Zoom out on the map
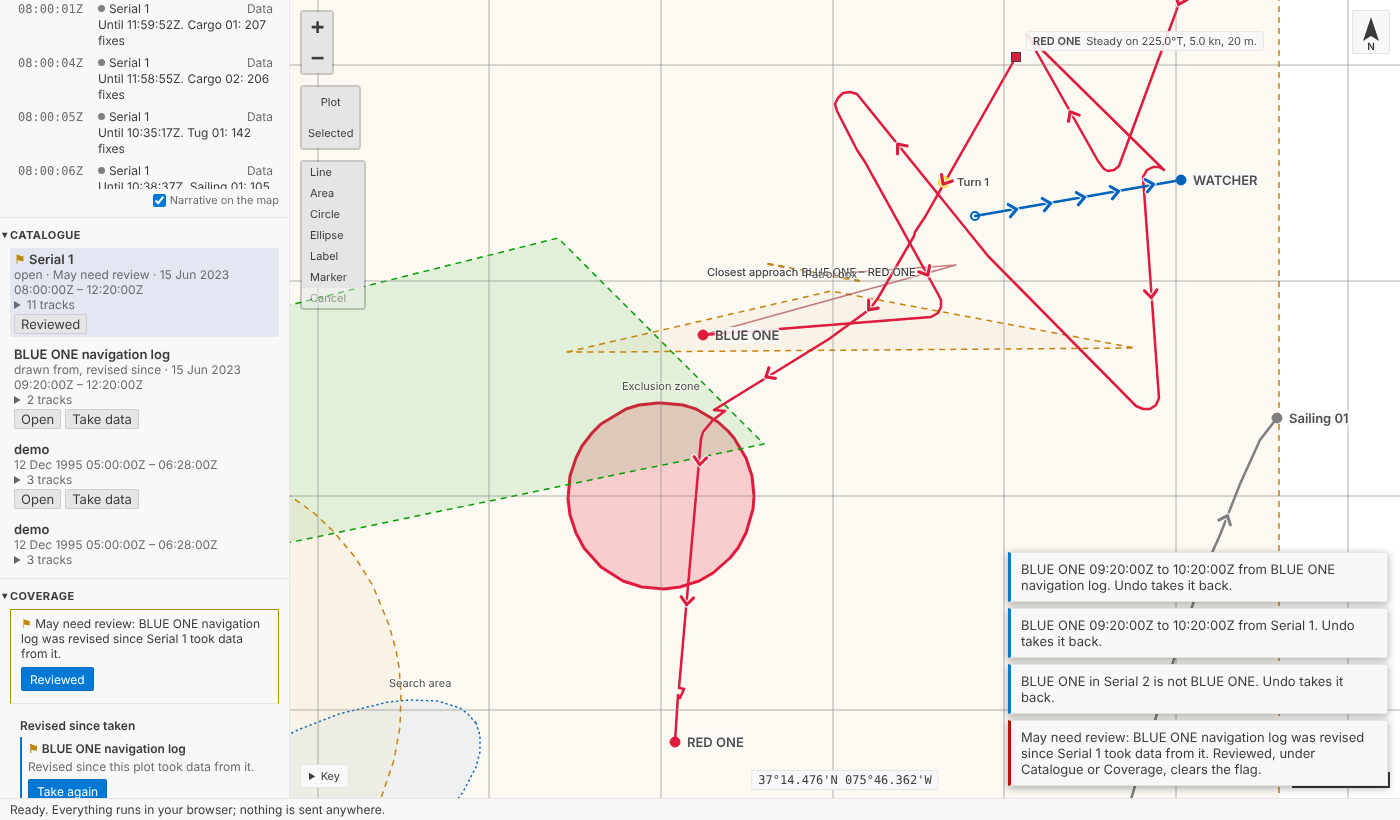 pyautogui.click(x=317, y=58)
